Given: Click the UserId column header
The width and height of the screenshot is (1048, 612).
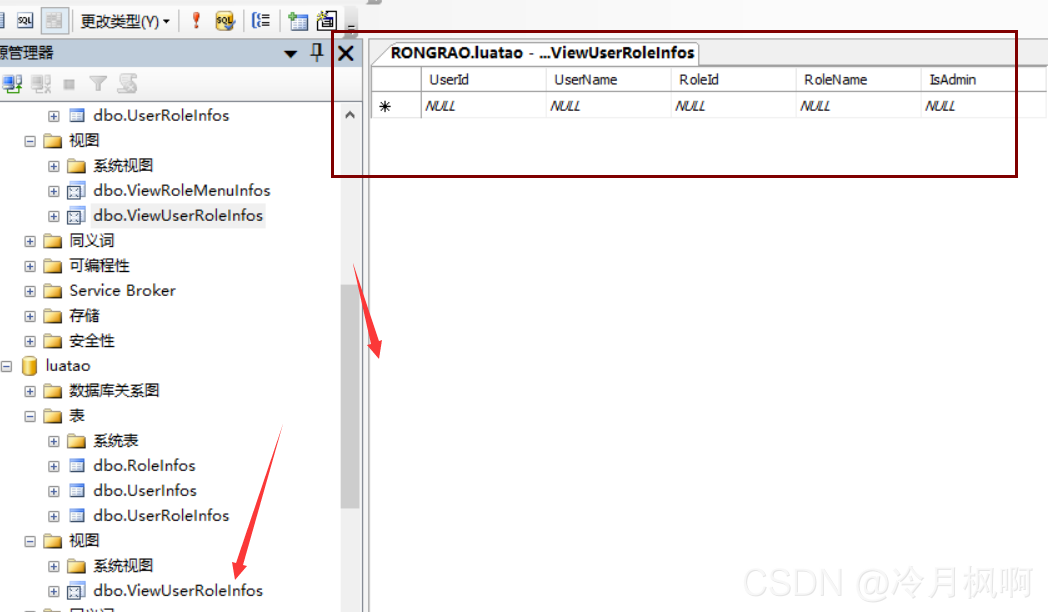Looking at the screenshot, I should pyautogui.click(x=483, y=80).
